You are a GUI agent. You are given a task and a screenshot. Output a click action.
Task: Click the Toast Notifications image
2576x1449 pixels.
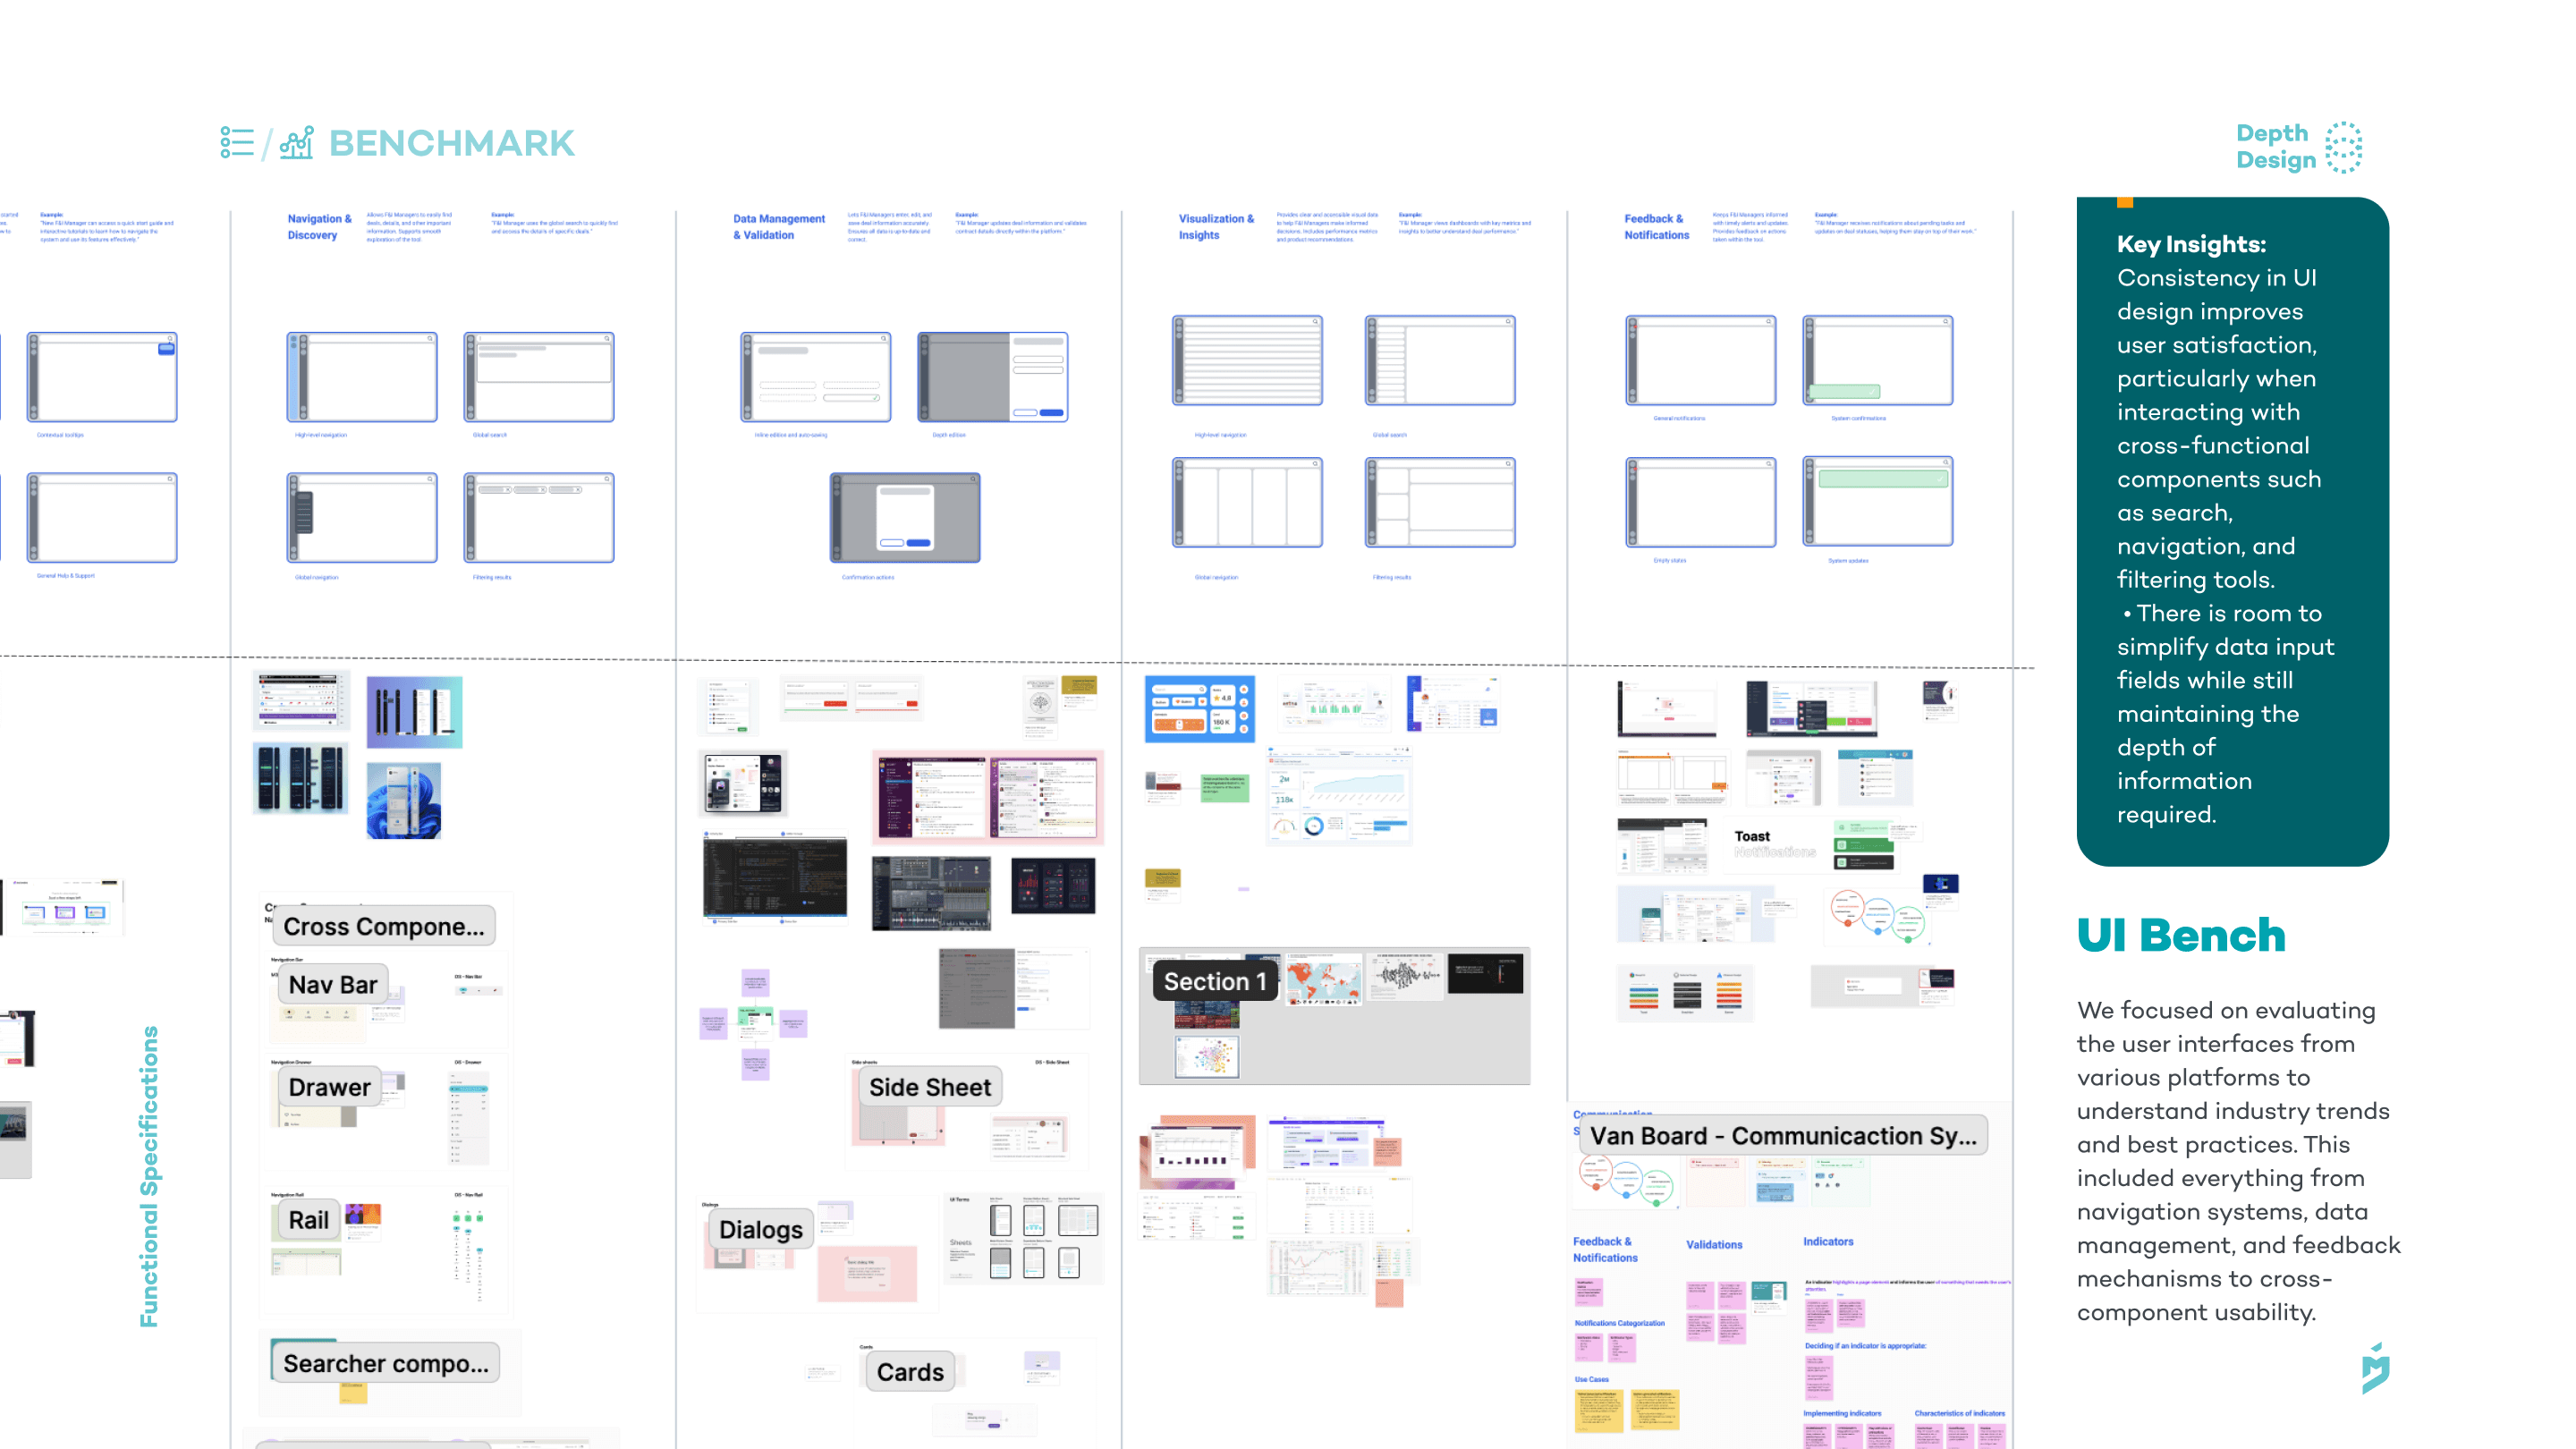1774,843
